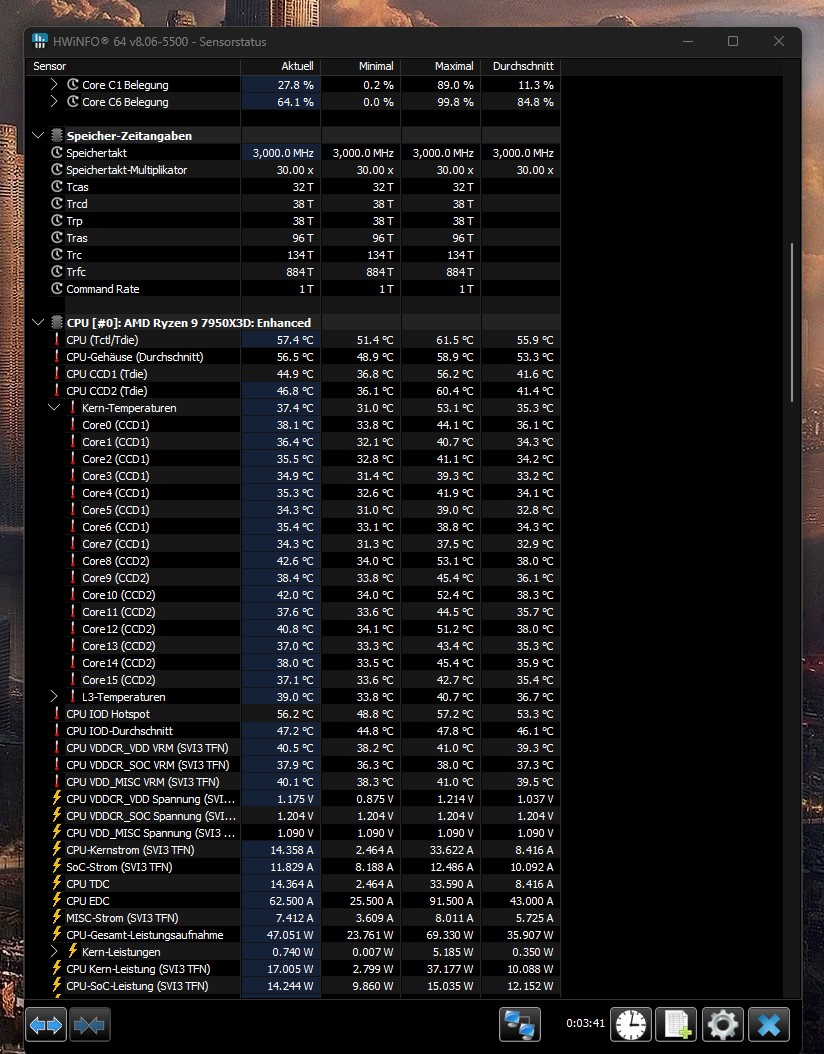This screenshot has height=1054, width=824.
Task: Click the clock reset timer icon
Action: 630,1024
